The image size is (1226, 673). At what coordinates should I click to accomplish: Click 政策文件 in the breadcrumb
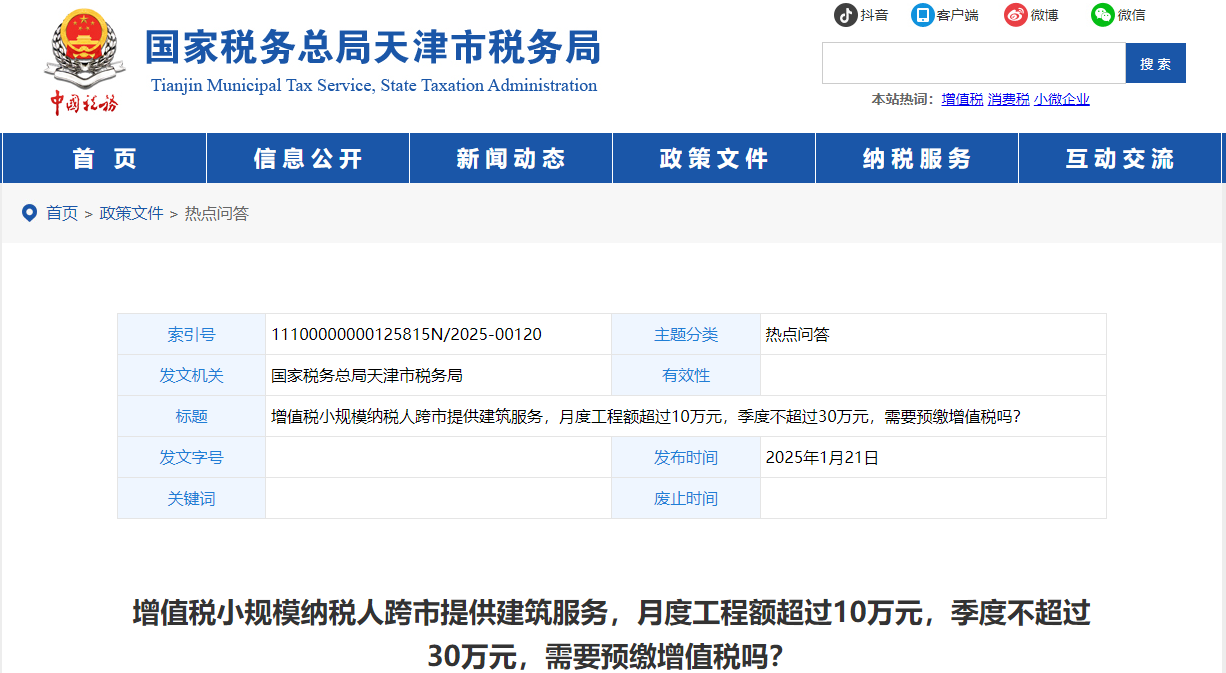click(x=131, y=213)
